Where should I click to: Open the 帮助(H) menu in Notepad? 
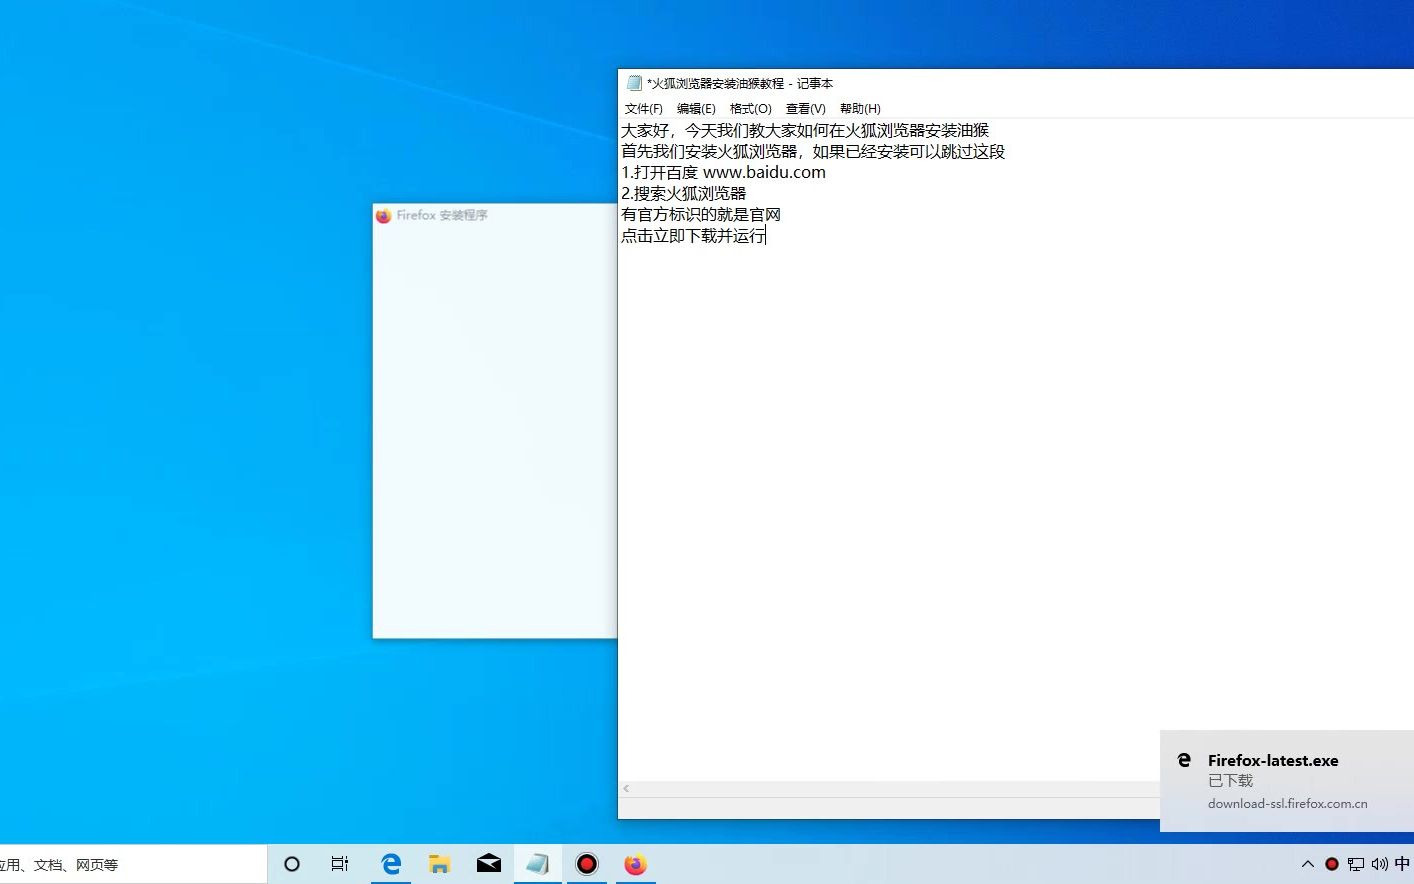860,109
